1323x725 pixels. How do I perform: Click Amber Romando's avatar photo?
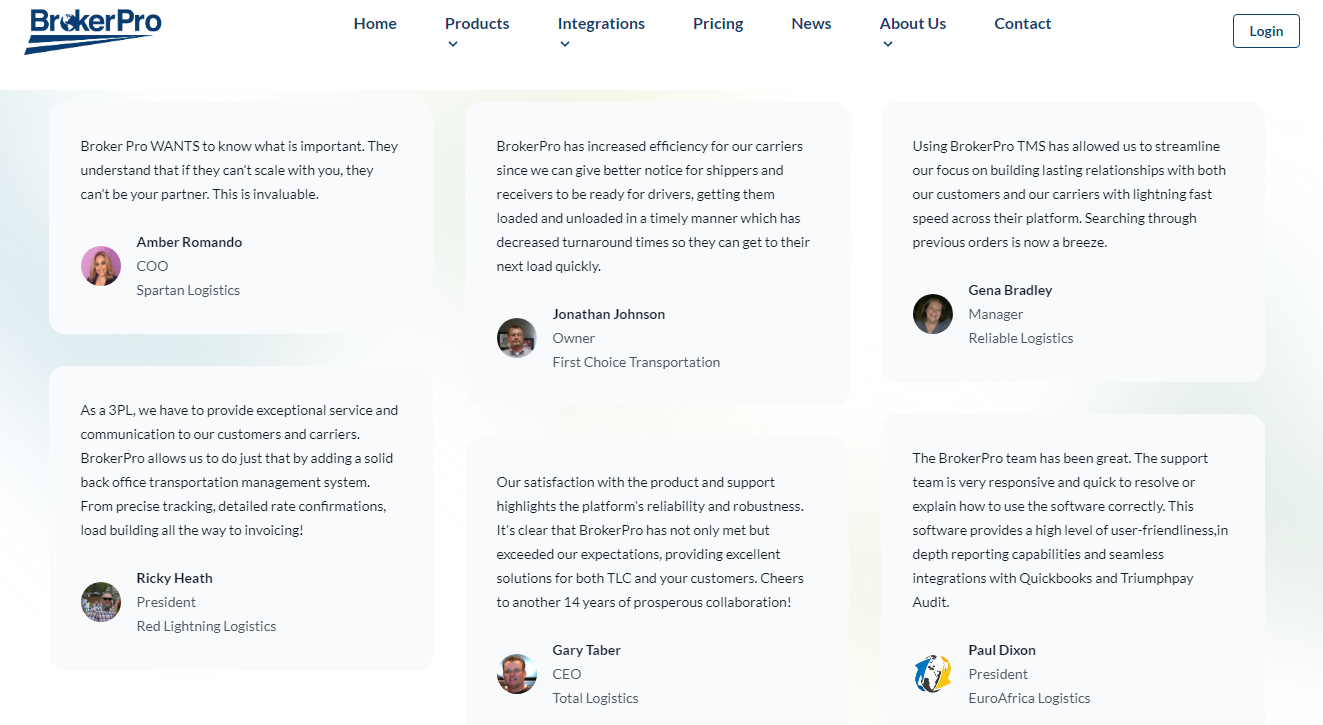click(x=101, y=266)
